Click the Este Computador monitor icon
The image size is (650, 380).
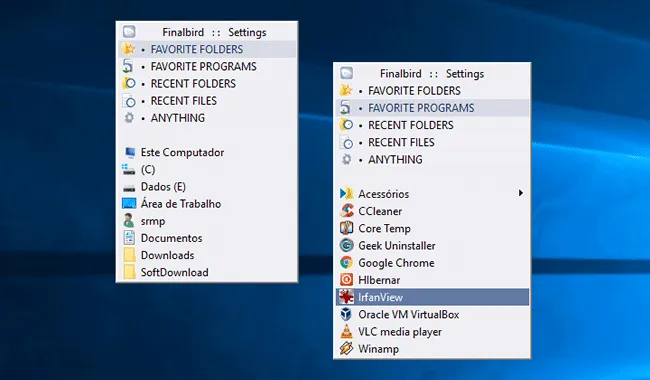pos(130,152)
